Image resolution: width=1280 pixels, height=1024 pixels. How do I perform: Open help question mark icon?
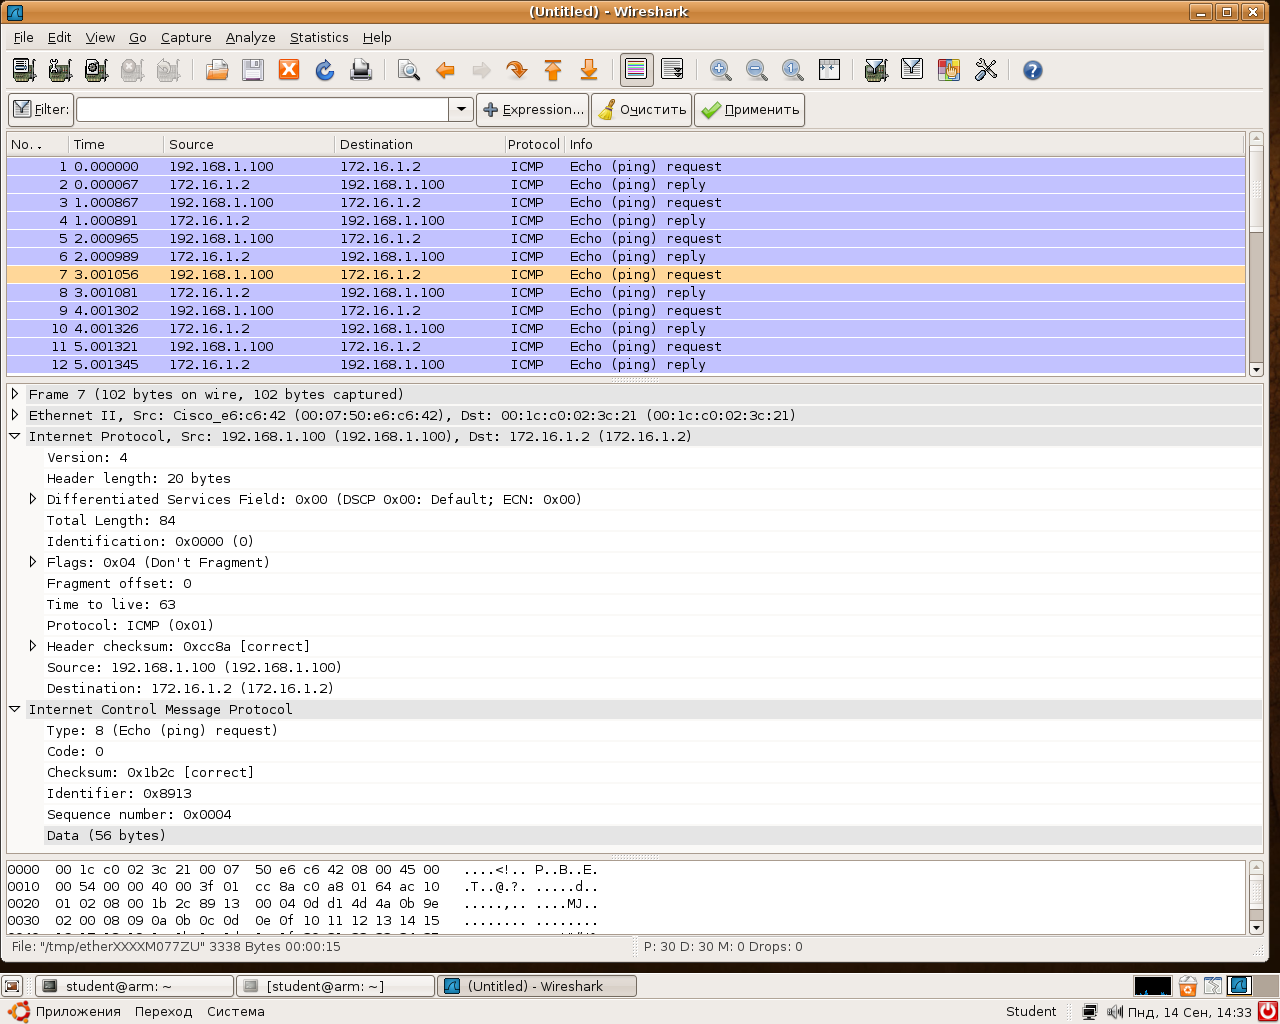coord(1033,70)
